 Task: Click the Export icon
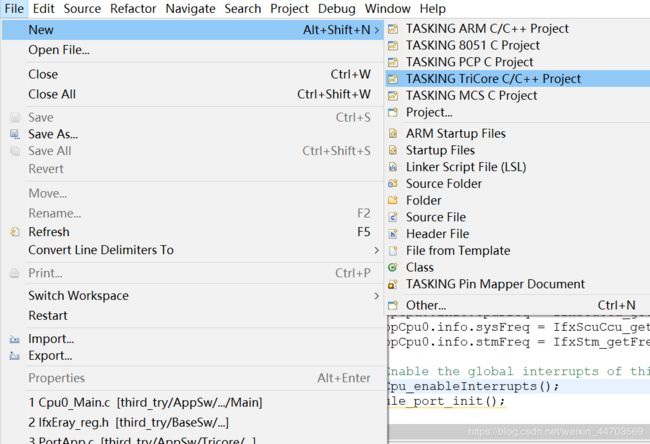click(x=15, y=356)
